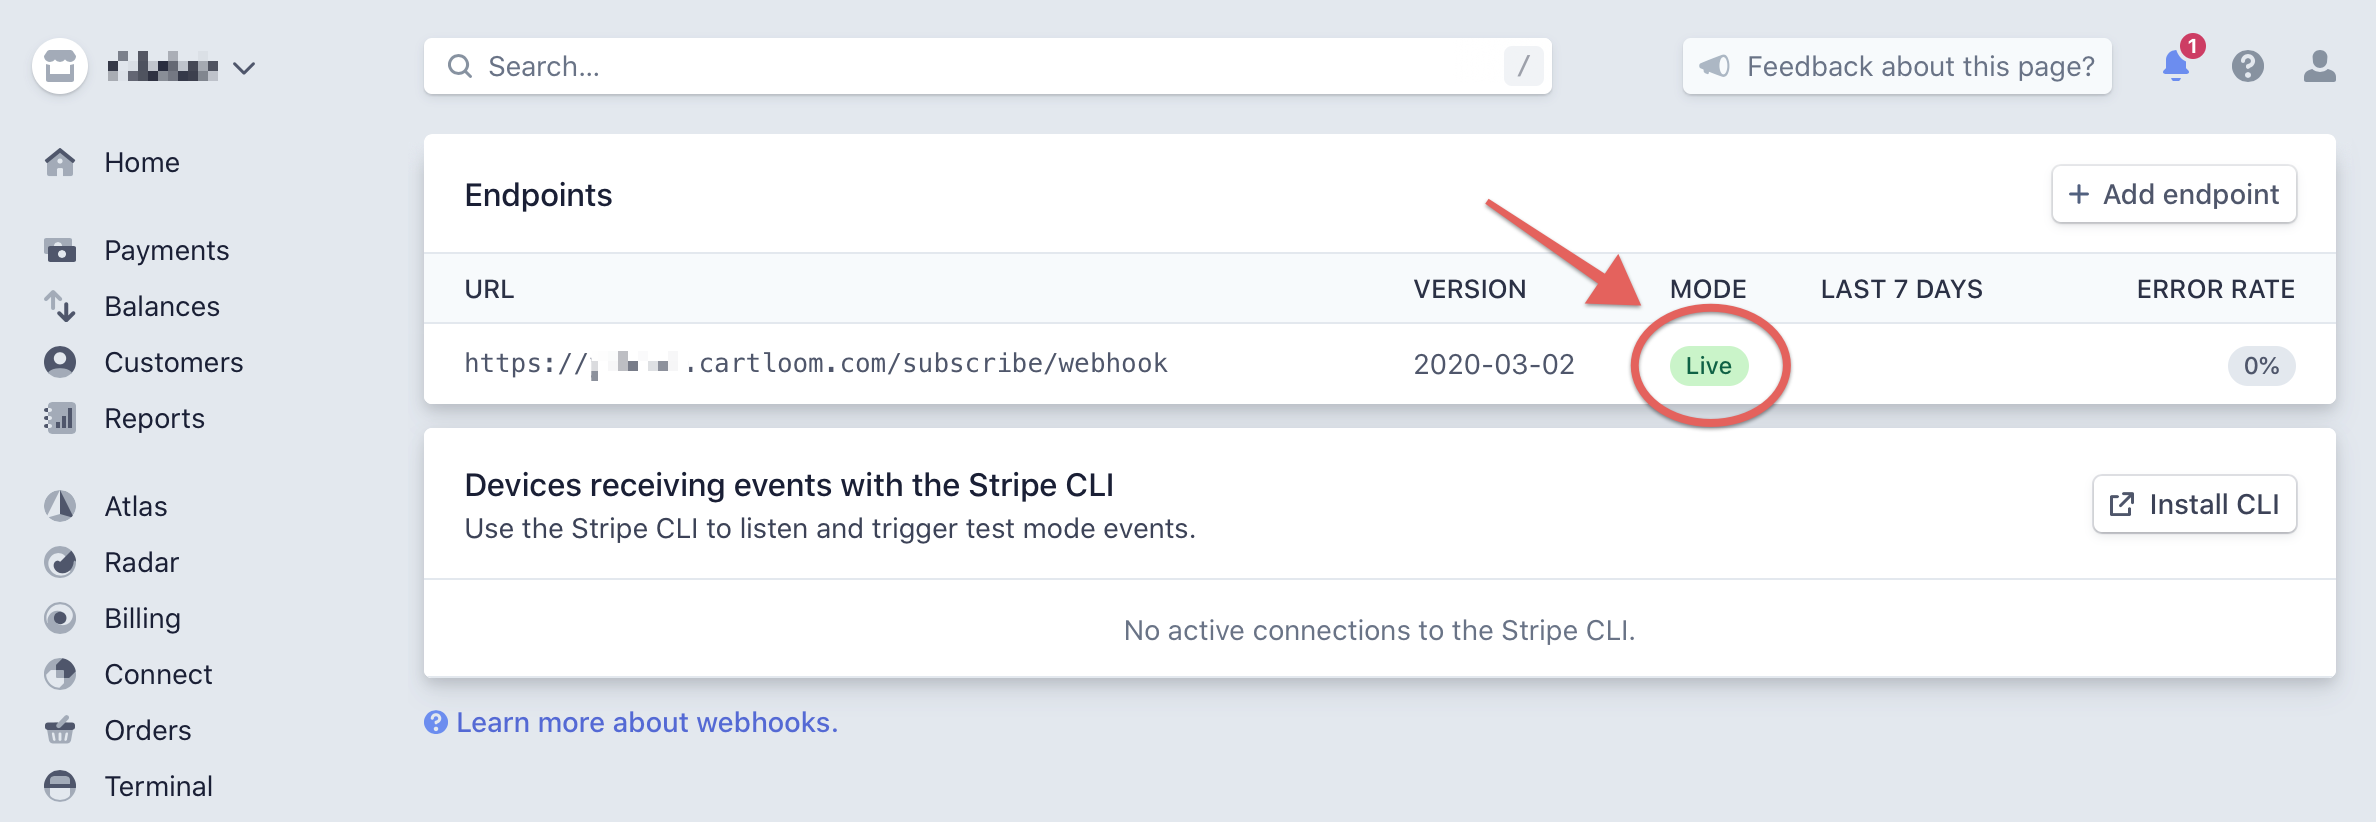Click the help question mark icon

click(2248, 66)
